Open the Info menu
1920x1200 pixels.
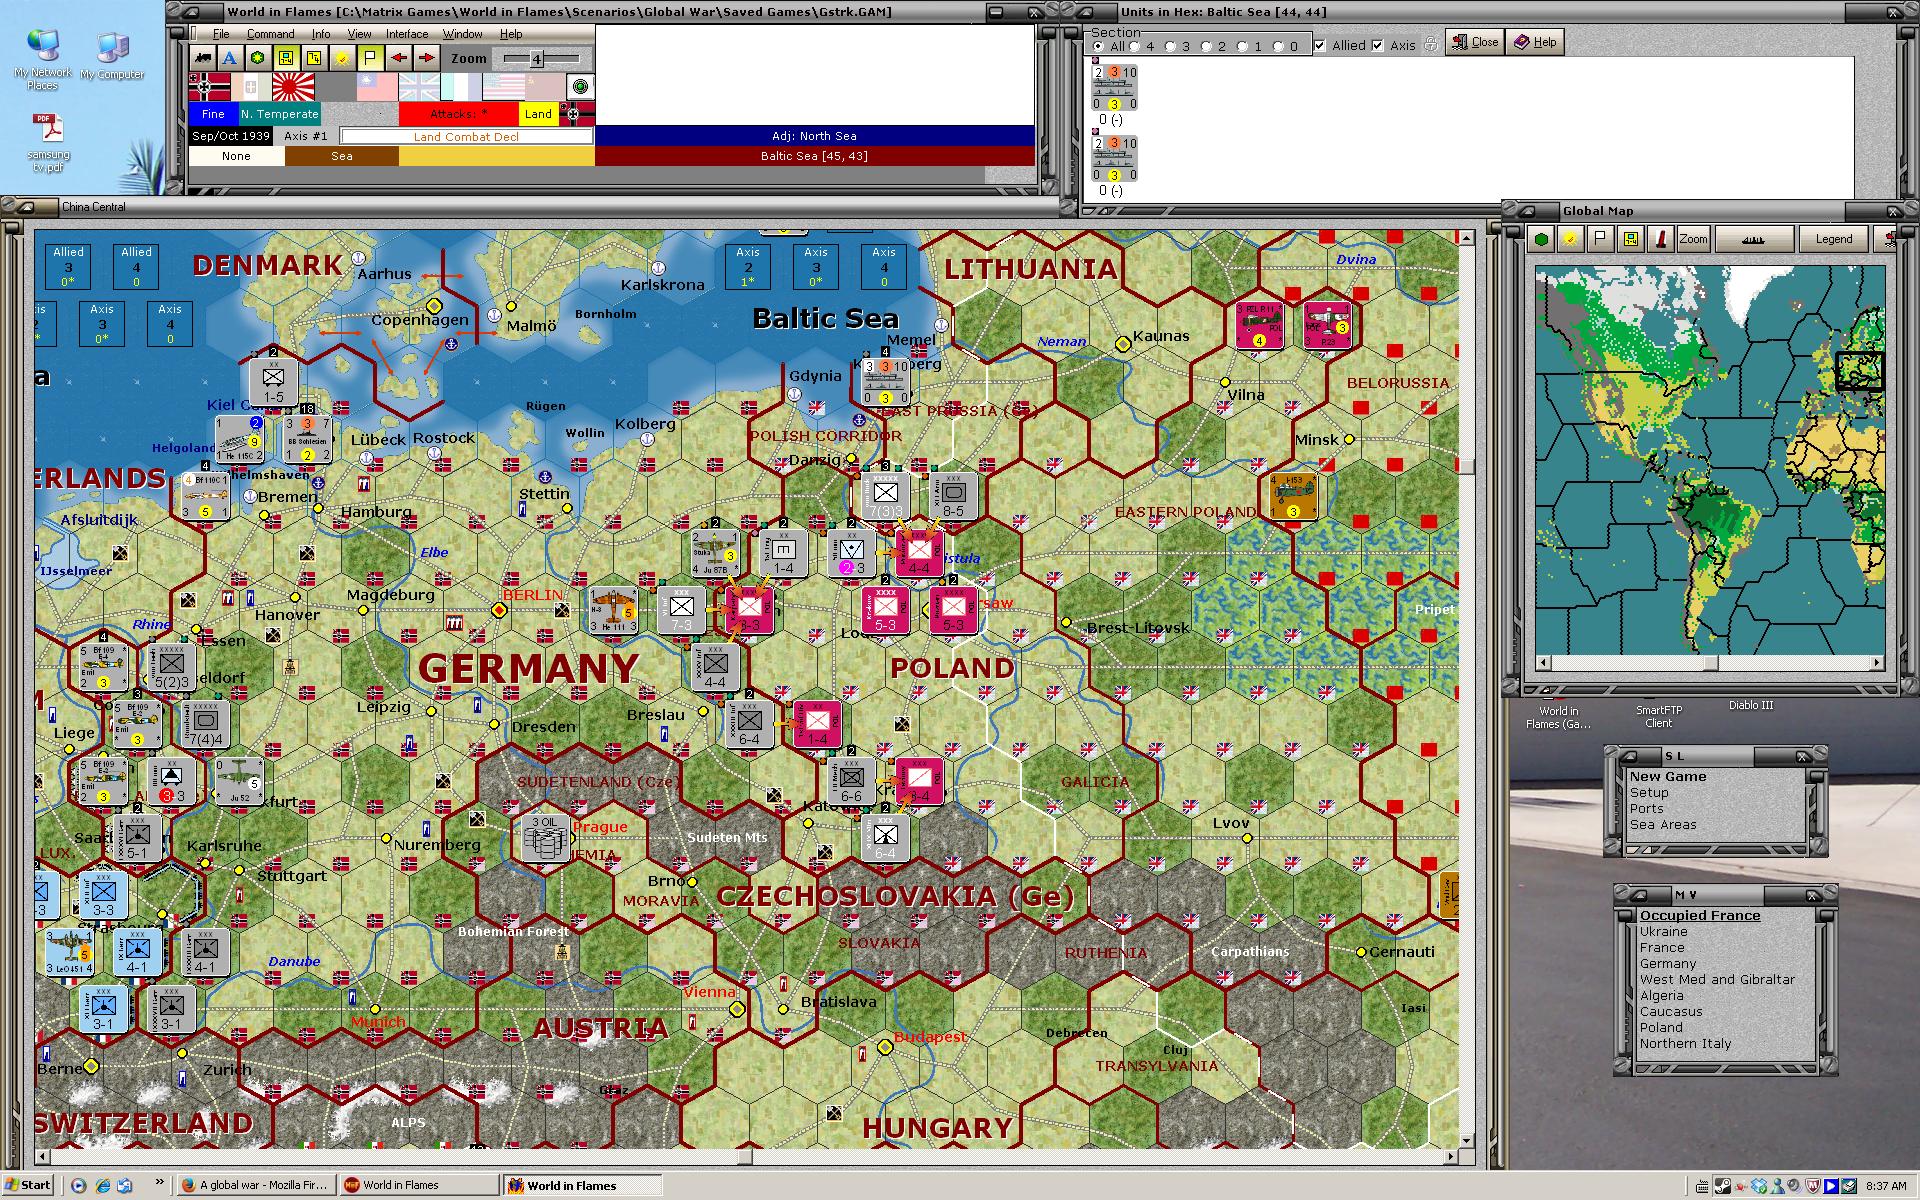[x=320, y=34]
